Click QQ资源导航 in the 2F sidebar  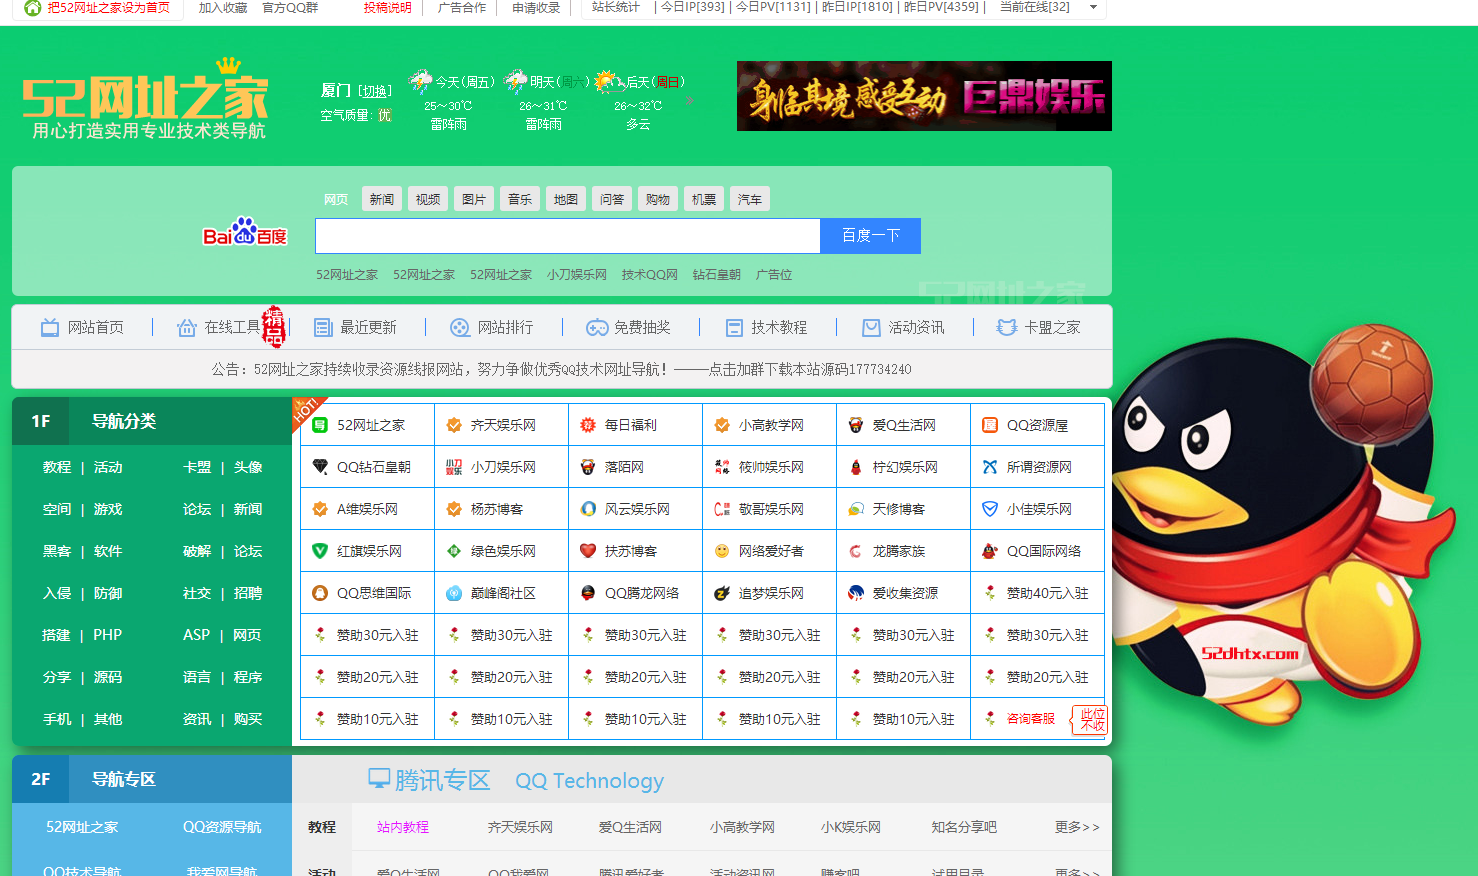222,827
